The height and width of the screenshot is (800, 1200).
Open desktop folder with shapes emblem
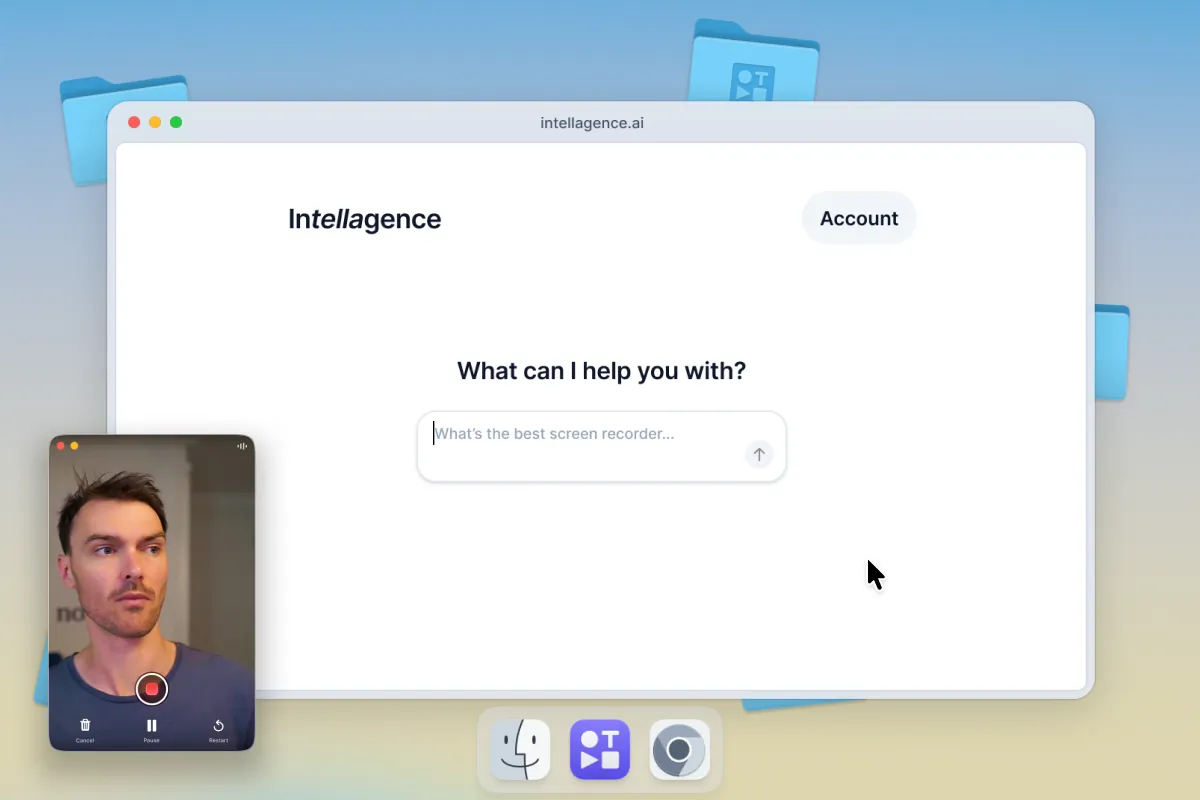(755, 62)
